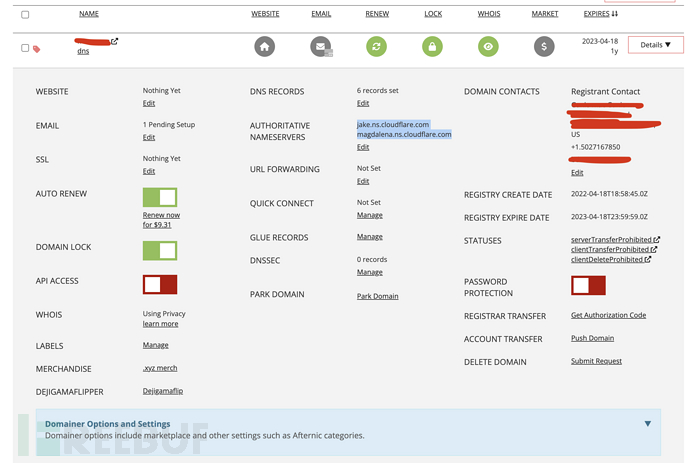Open external icon next to clientTransferProhibited
This screenshot has height=463, width=690.
654,249
